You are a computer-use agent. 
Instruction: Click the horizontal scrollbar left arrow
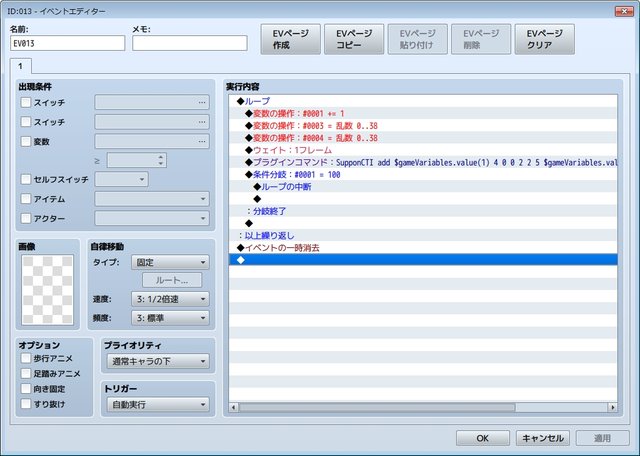pyautogui.click(x=233, y=407)
